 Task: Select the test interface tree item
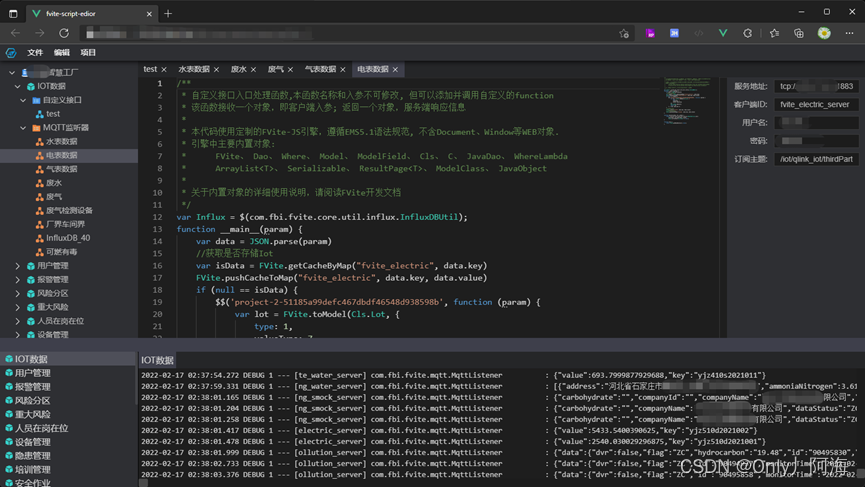click(x=53, y=114)
